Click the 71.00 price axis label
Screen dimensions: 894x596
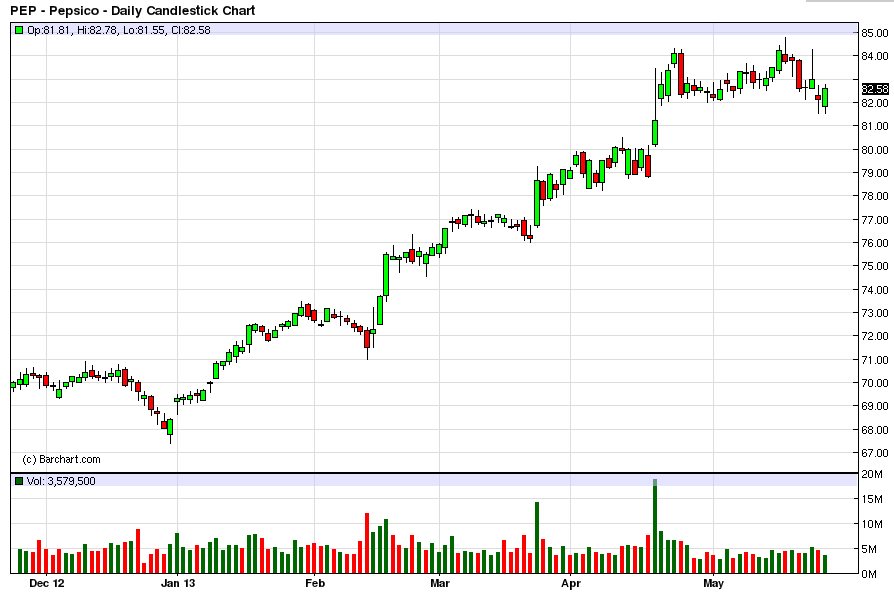point(875,360)
